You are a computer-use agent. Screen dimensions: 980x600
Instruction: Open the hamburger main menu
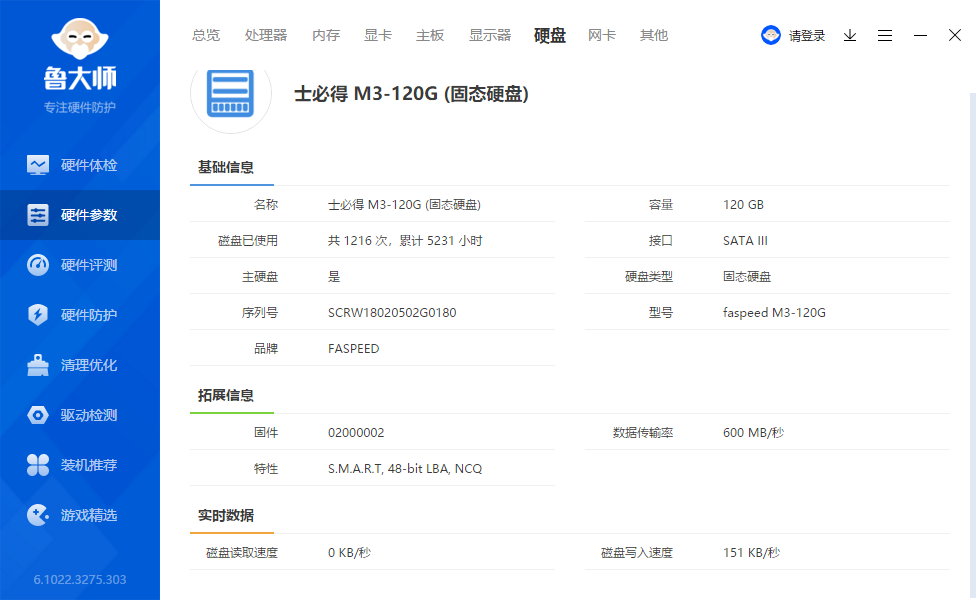pyautogui.click(x=884, y=36)
